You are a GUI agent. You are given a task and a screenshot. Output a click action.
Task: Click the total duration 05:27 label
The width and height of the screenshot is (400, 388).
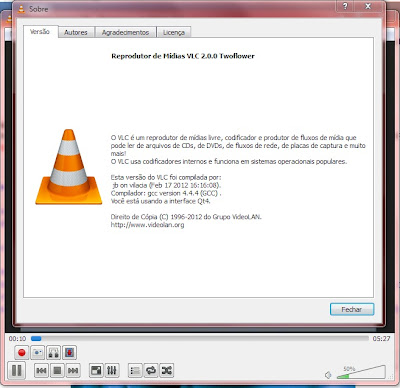pyautogui.click(x=381, y=339)
